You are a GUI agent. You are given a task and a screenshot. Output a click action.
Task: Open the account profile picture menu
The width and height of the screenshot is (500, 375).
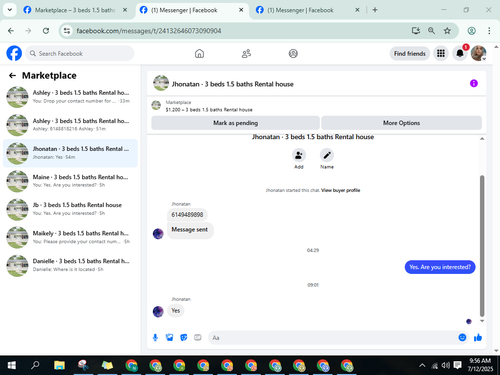click(478, 53)
